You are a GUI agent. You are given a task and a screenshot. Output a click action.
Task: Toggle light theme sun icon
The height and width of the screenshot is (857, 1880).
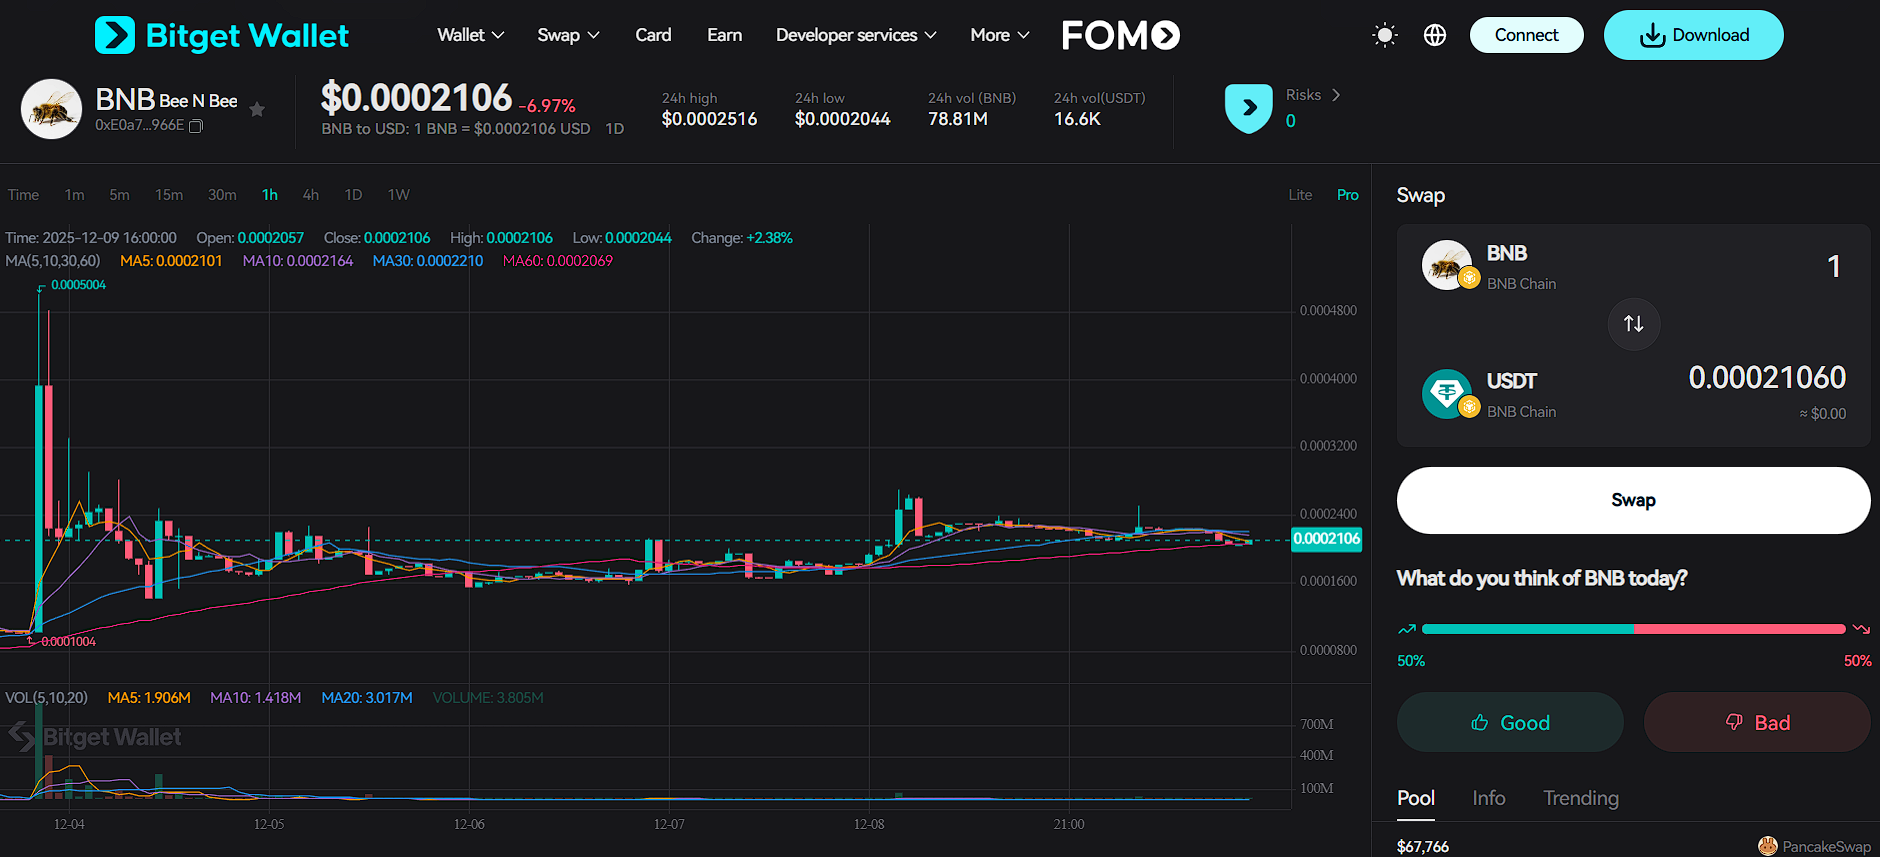pos(1384,35)
